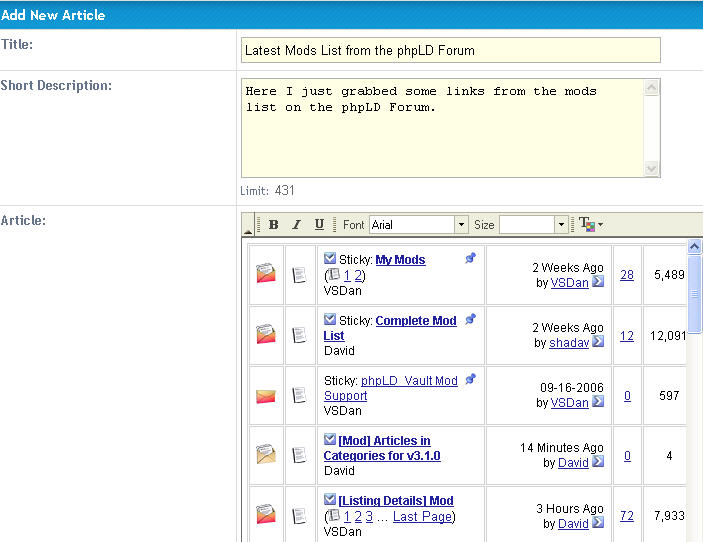This screenshot has width=703, height=542.
Task: Open the Size dropdown arrow
Action: tap(561, 225)
